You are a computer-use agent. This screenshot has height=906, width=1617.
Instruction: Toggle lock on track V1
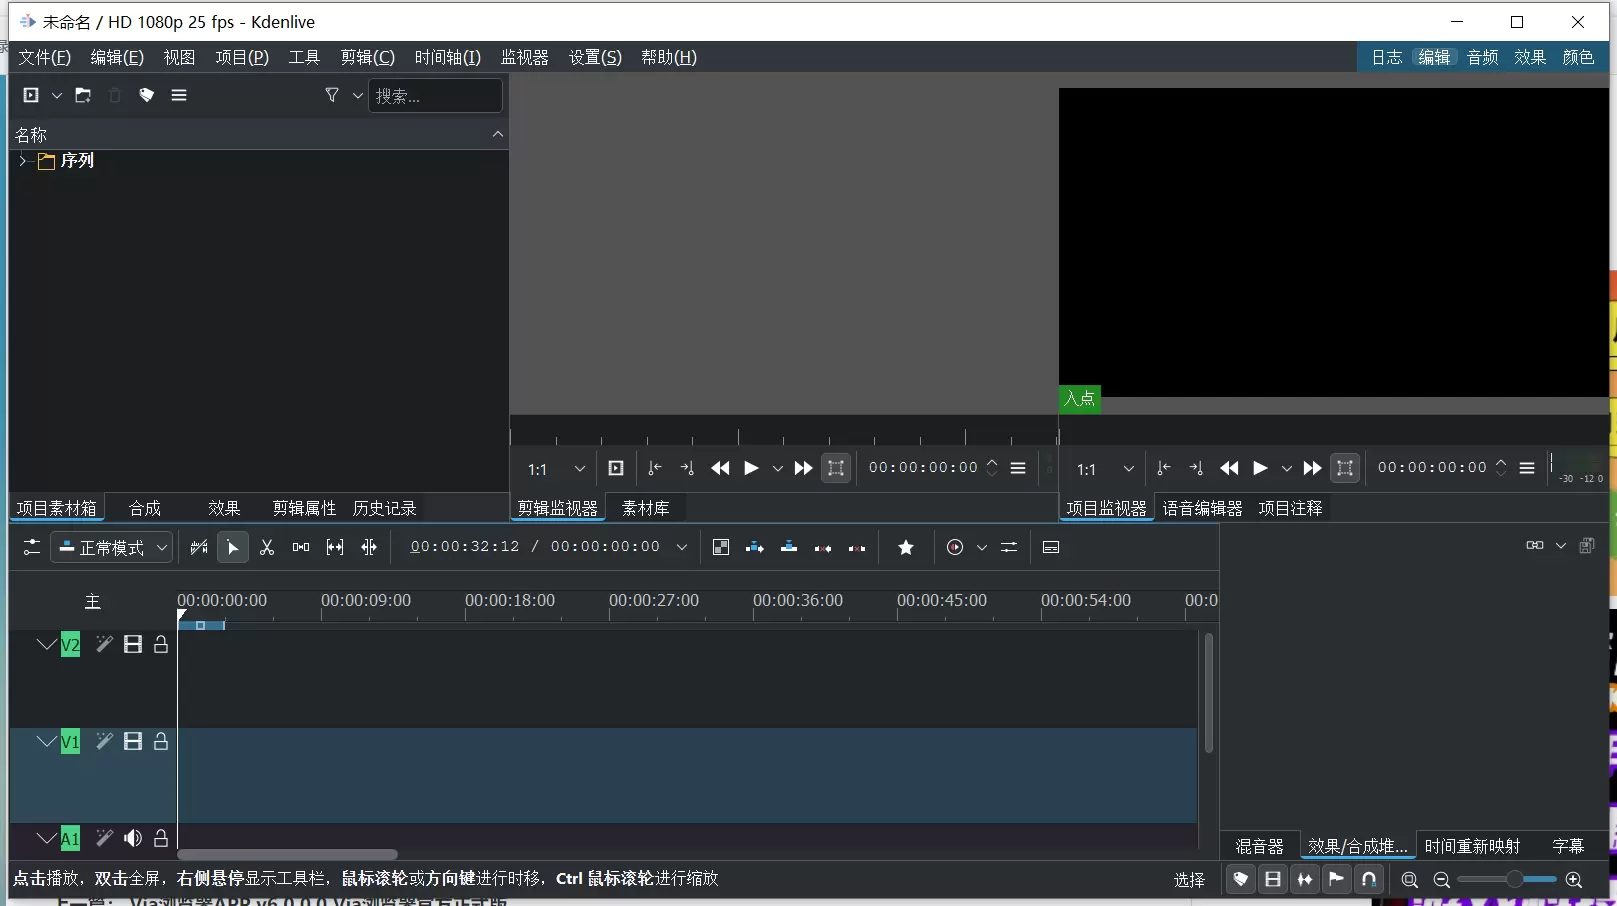click(x=161, y=741)
